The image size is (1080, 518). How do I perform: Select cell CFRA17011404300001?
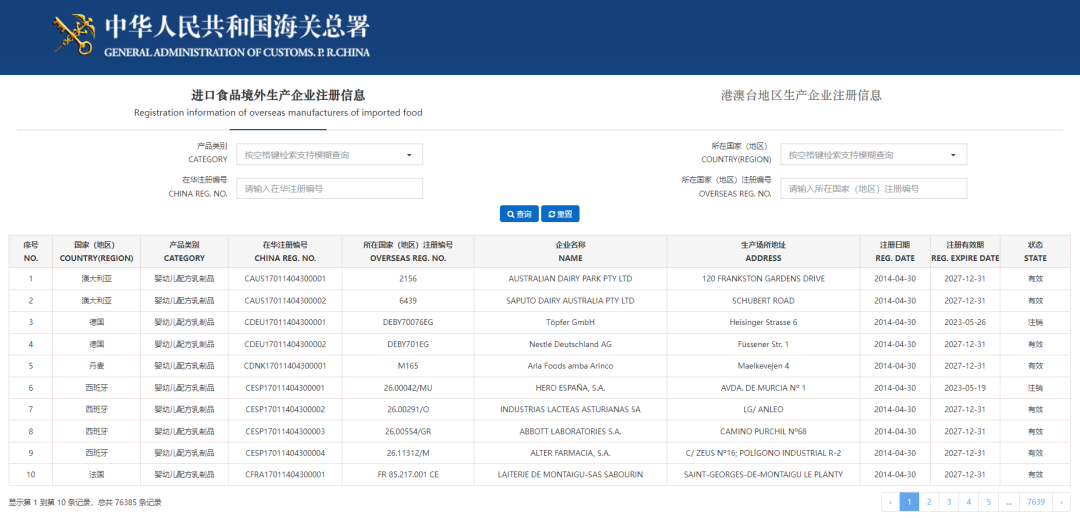pyautogui.click(x=285, y=475)
